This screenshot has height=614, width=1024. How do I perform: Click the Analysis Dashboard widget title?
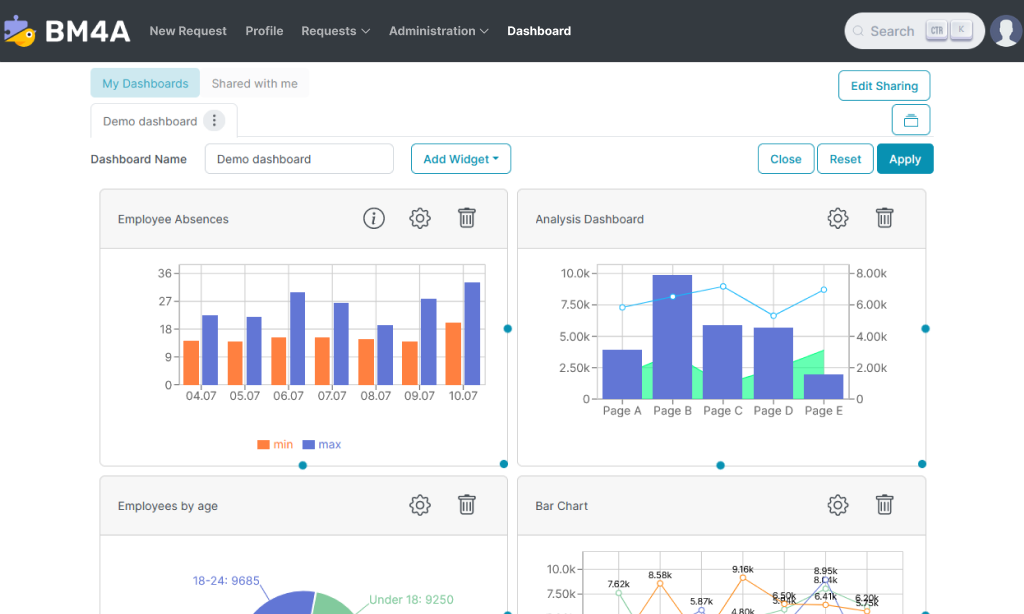pyautogui.click(x=590, y=219)
